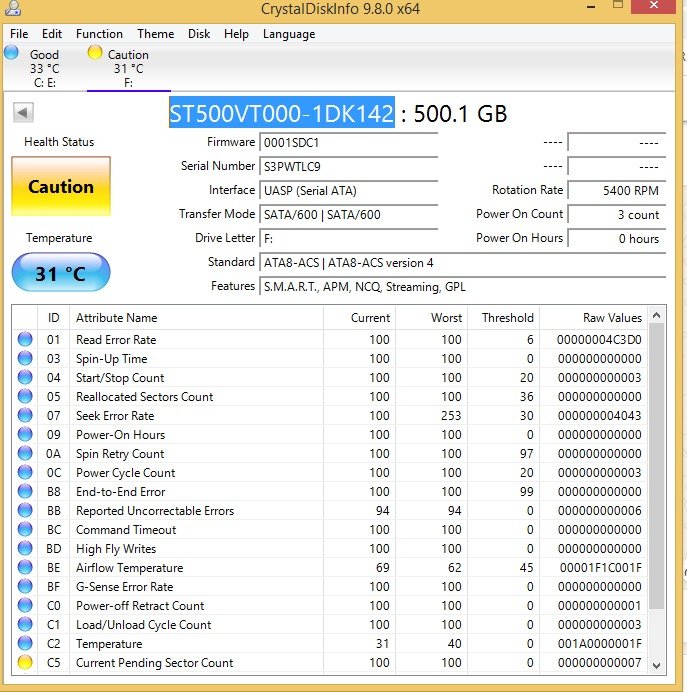The height and width of the screenshot is (692, 687).
Task: Go to previous disk with left arrow
Action: click(x=23, y=113)
